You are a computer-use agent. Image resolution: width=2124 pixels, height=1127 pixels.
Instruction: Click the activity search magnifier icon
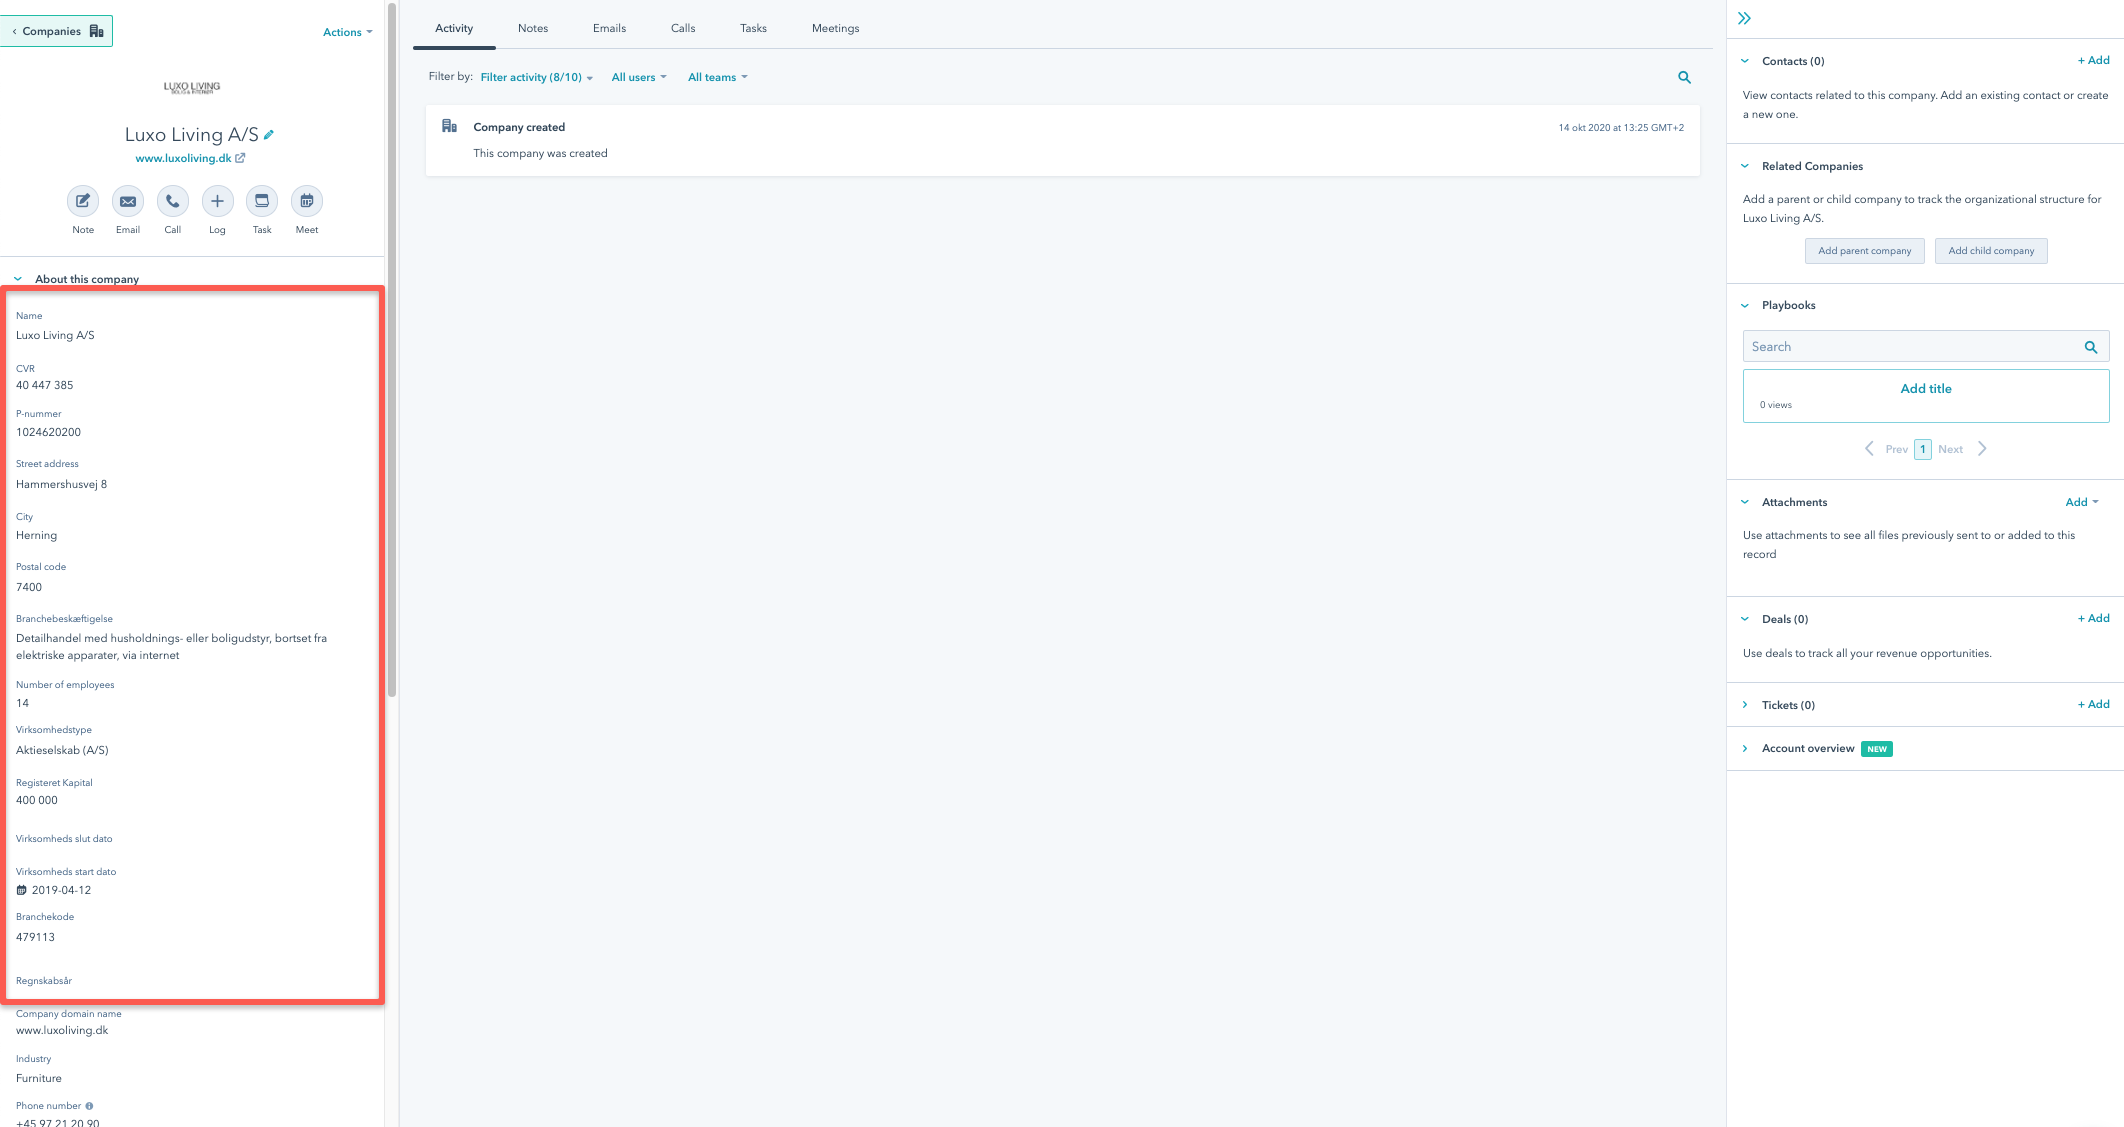pos(1684,77)
